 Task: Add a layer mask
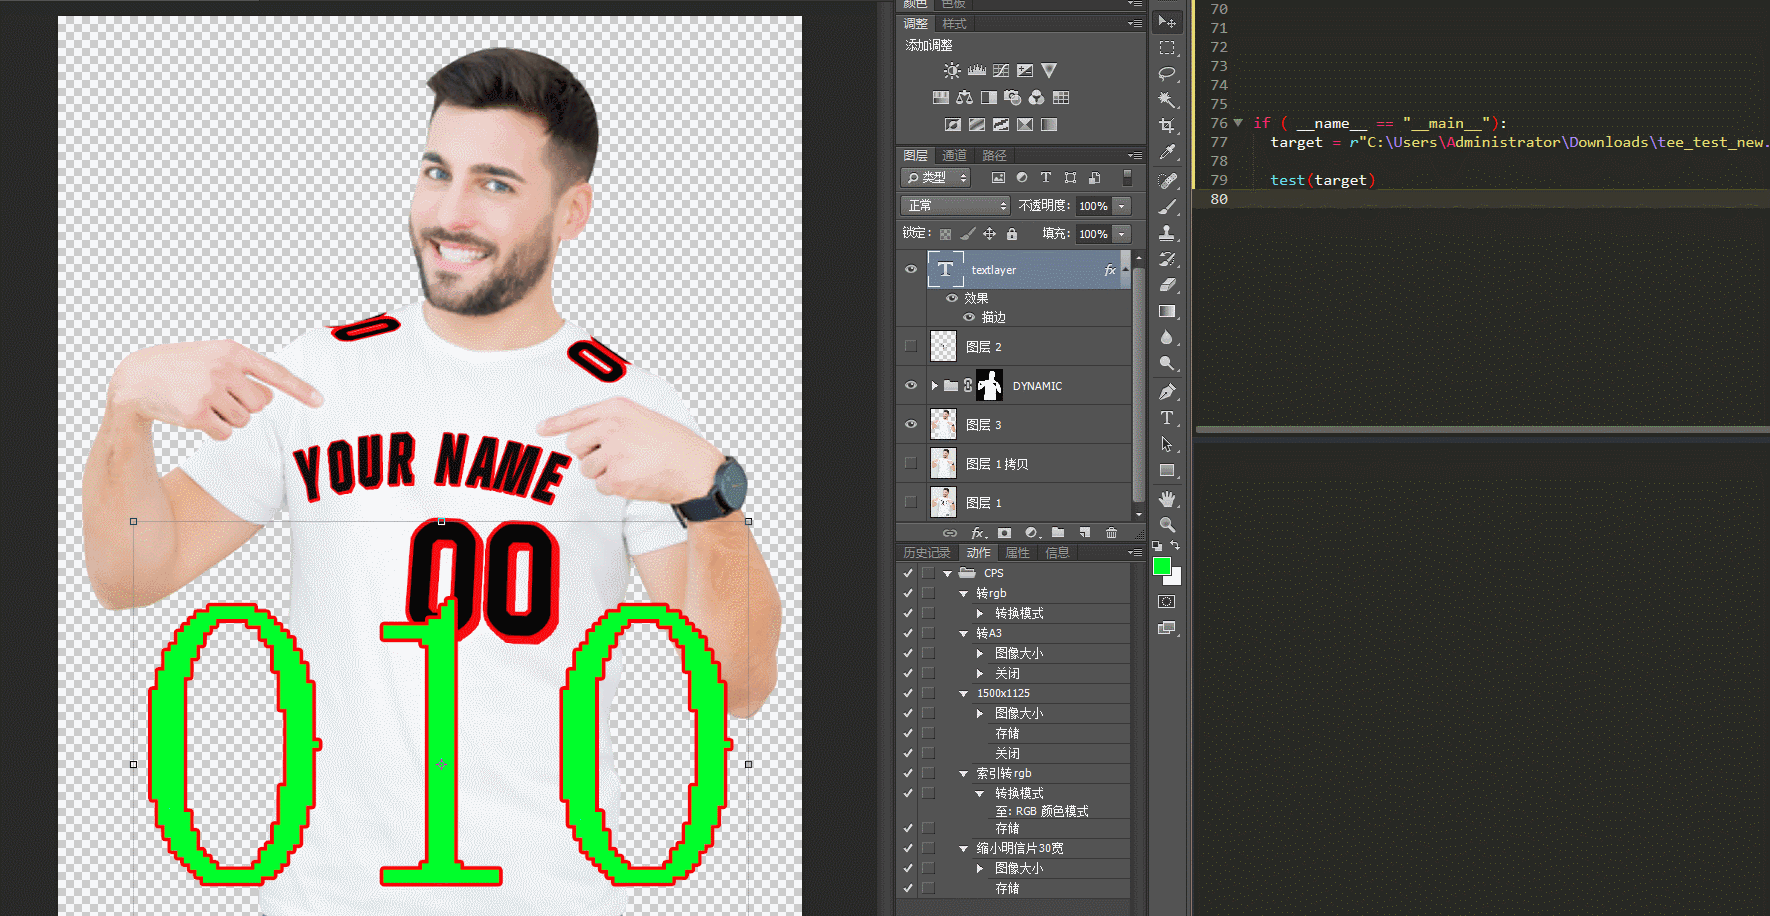click(x=1004, y=533)
